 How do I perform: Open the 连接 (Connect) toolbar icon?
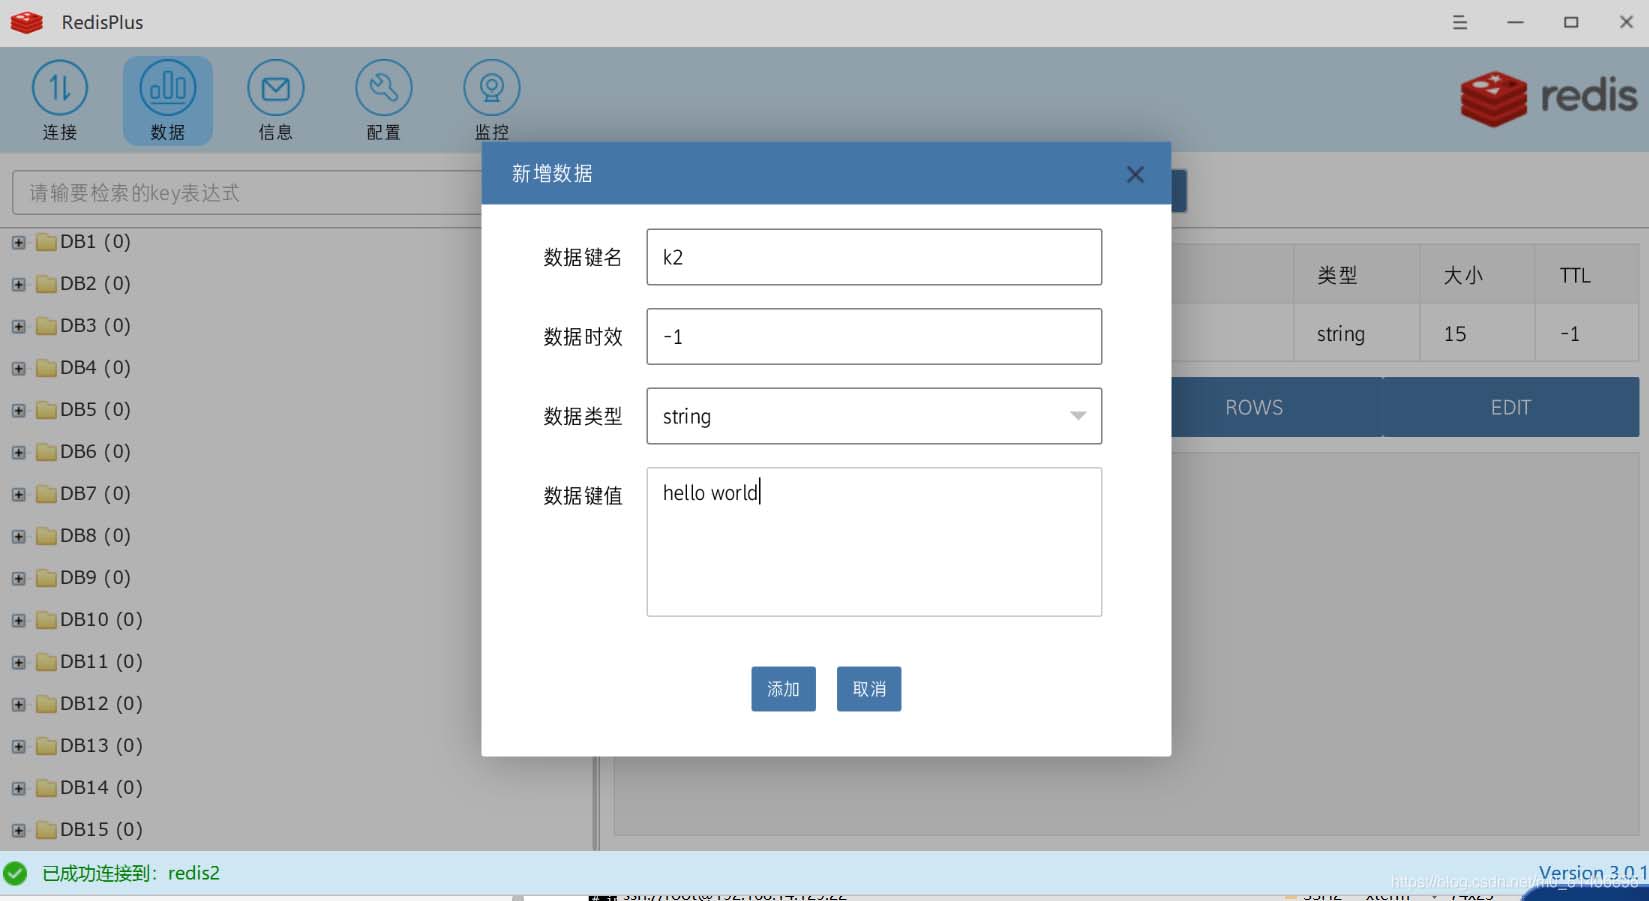click(60, 90)
